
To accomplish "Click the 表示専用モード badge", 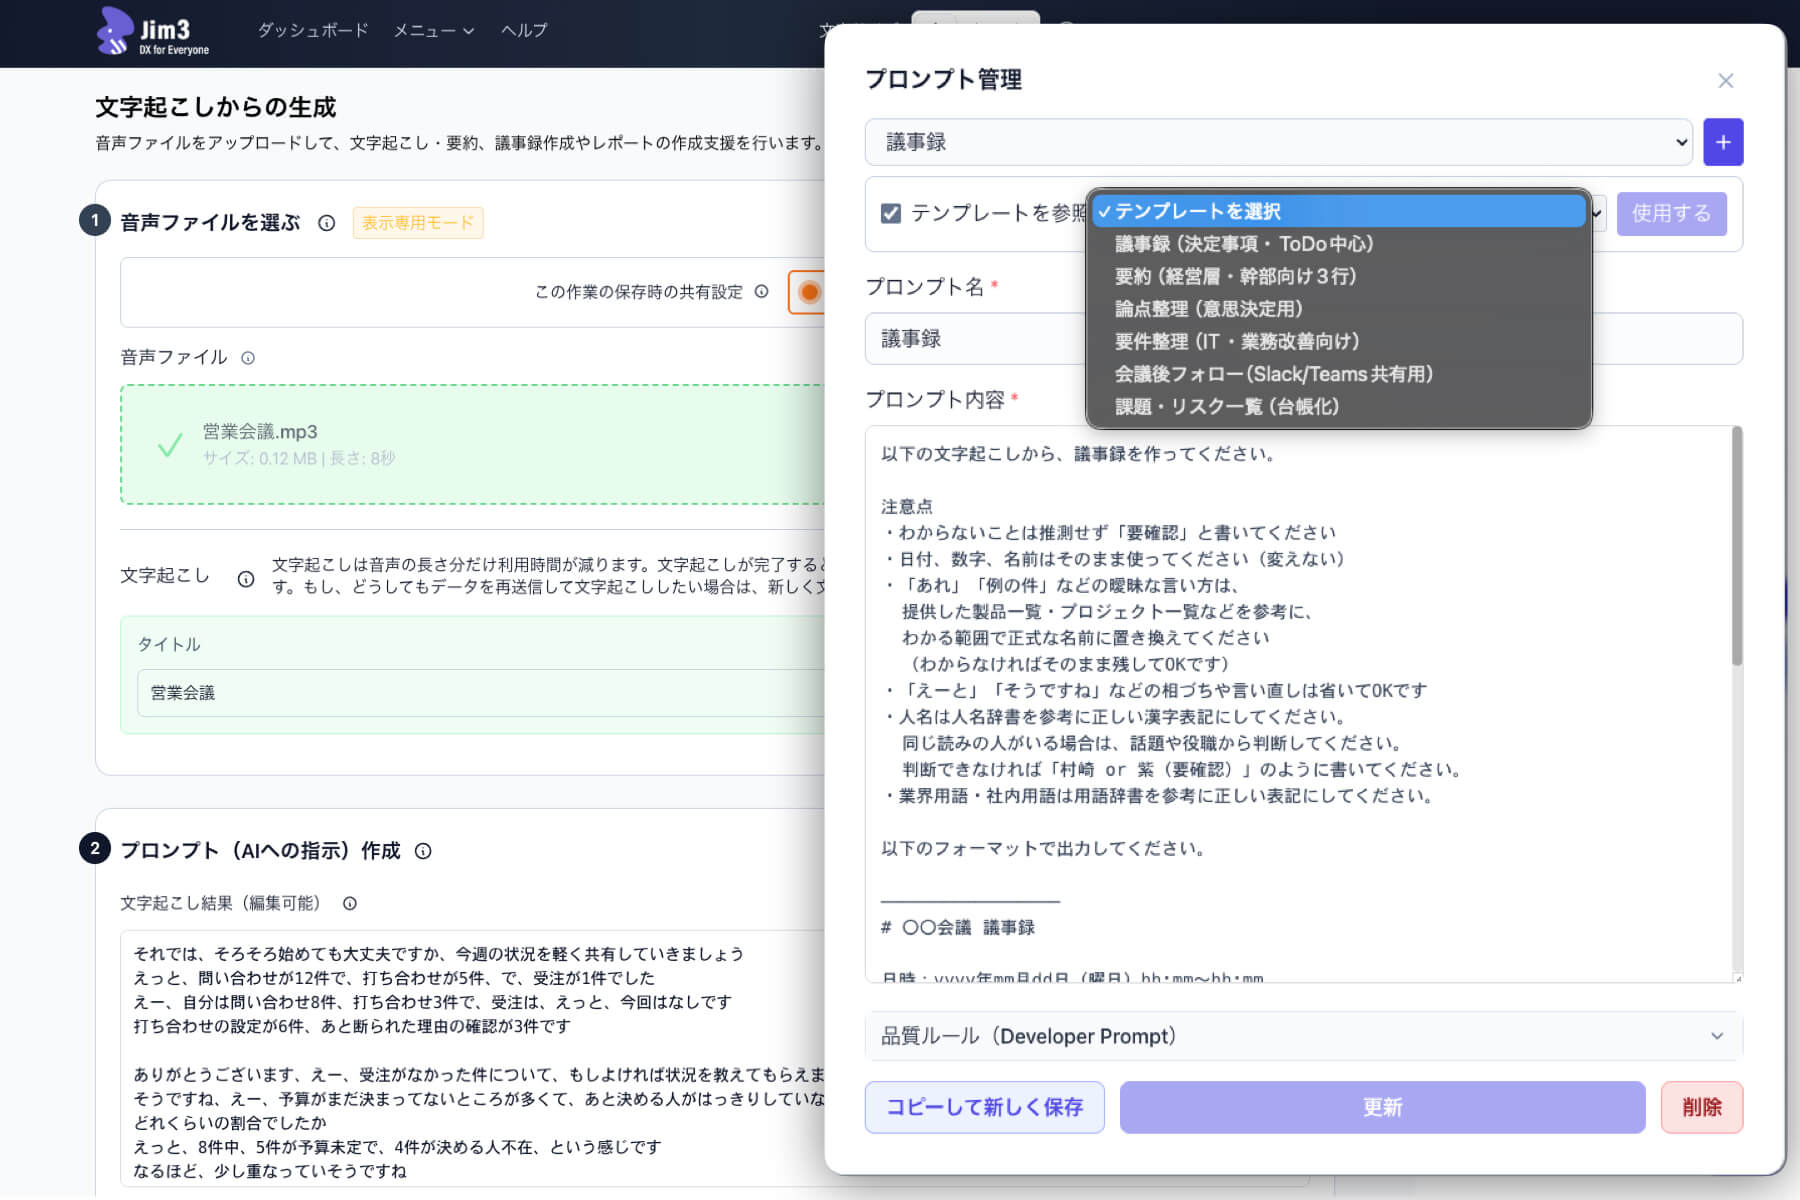I will click(x=418, y=223).
